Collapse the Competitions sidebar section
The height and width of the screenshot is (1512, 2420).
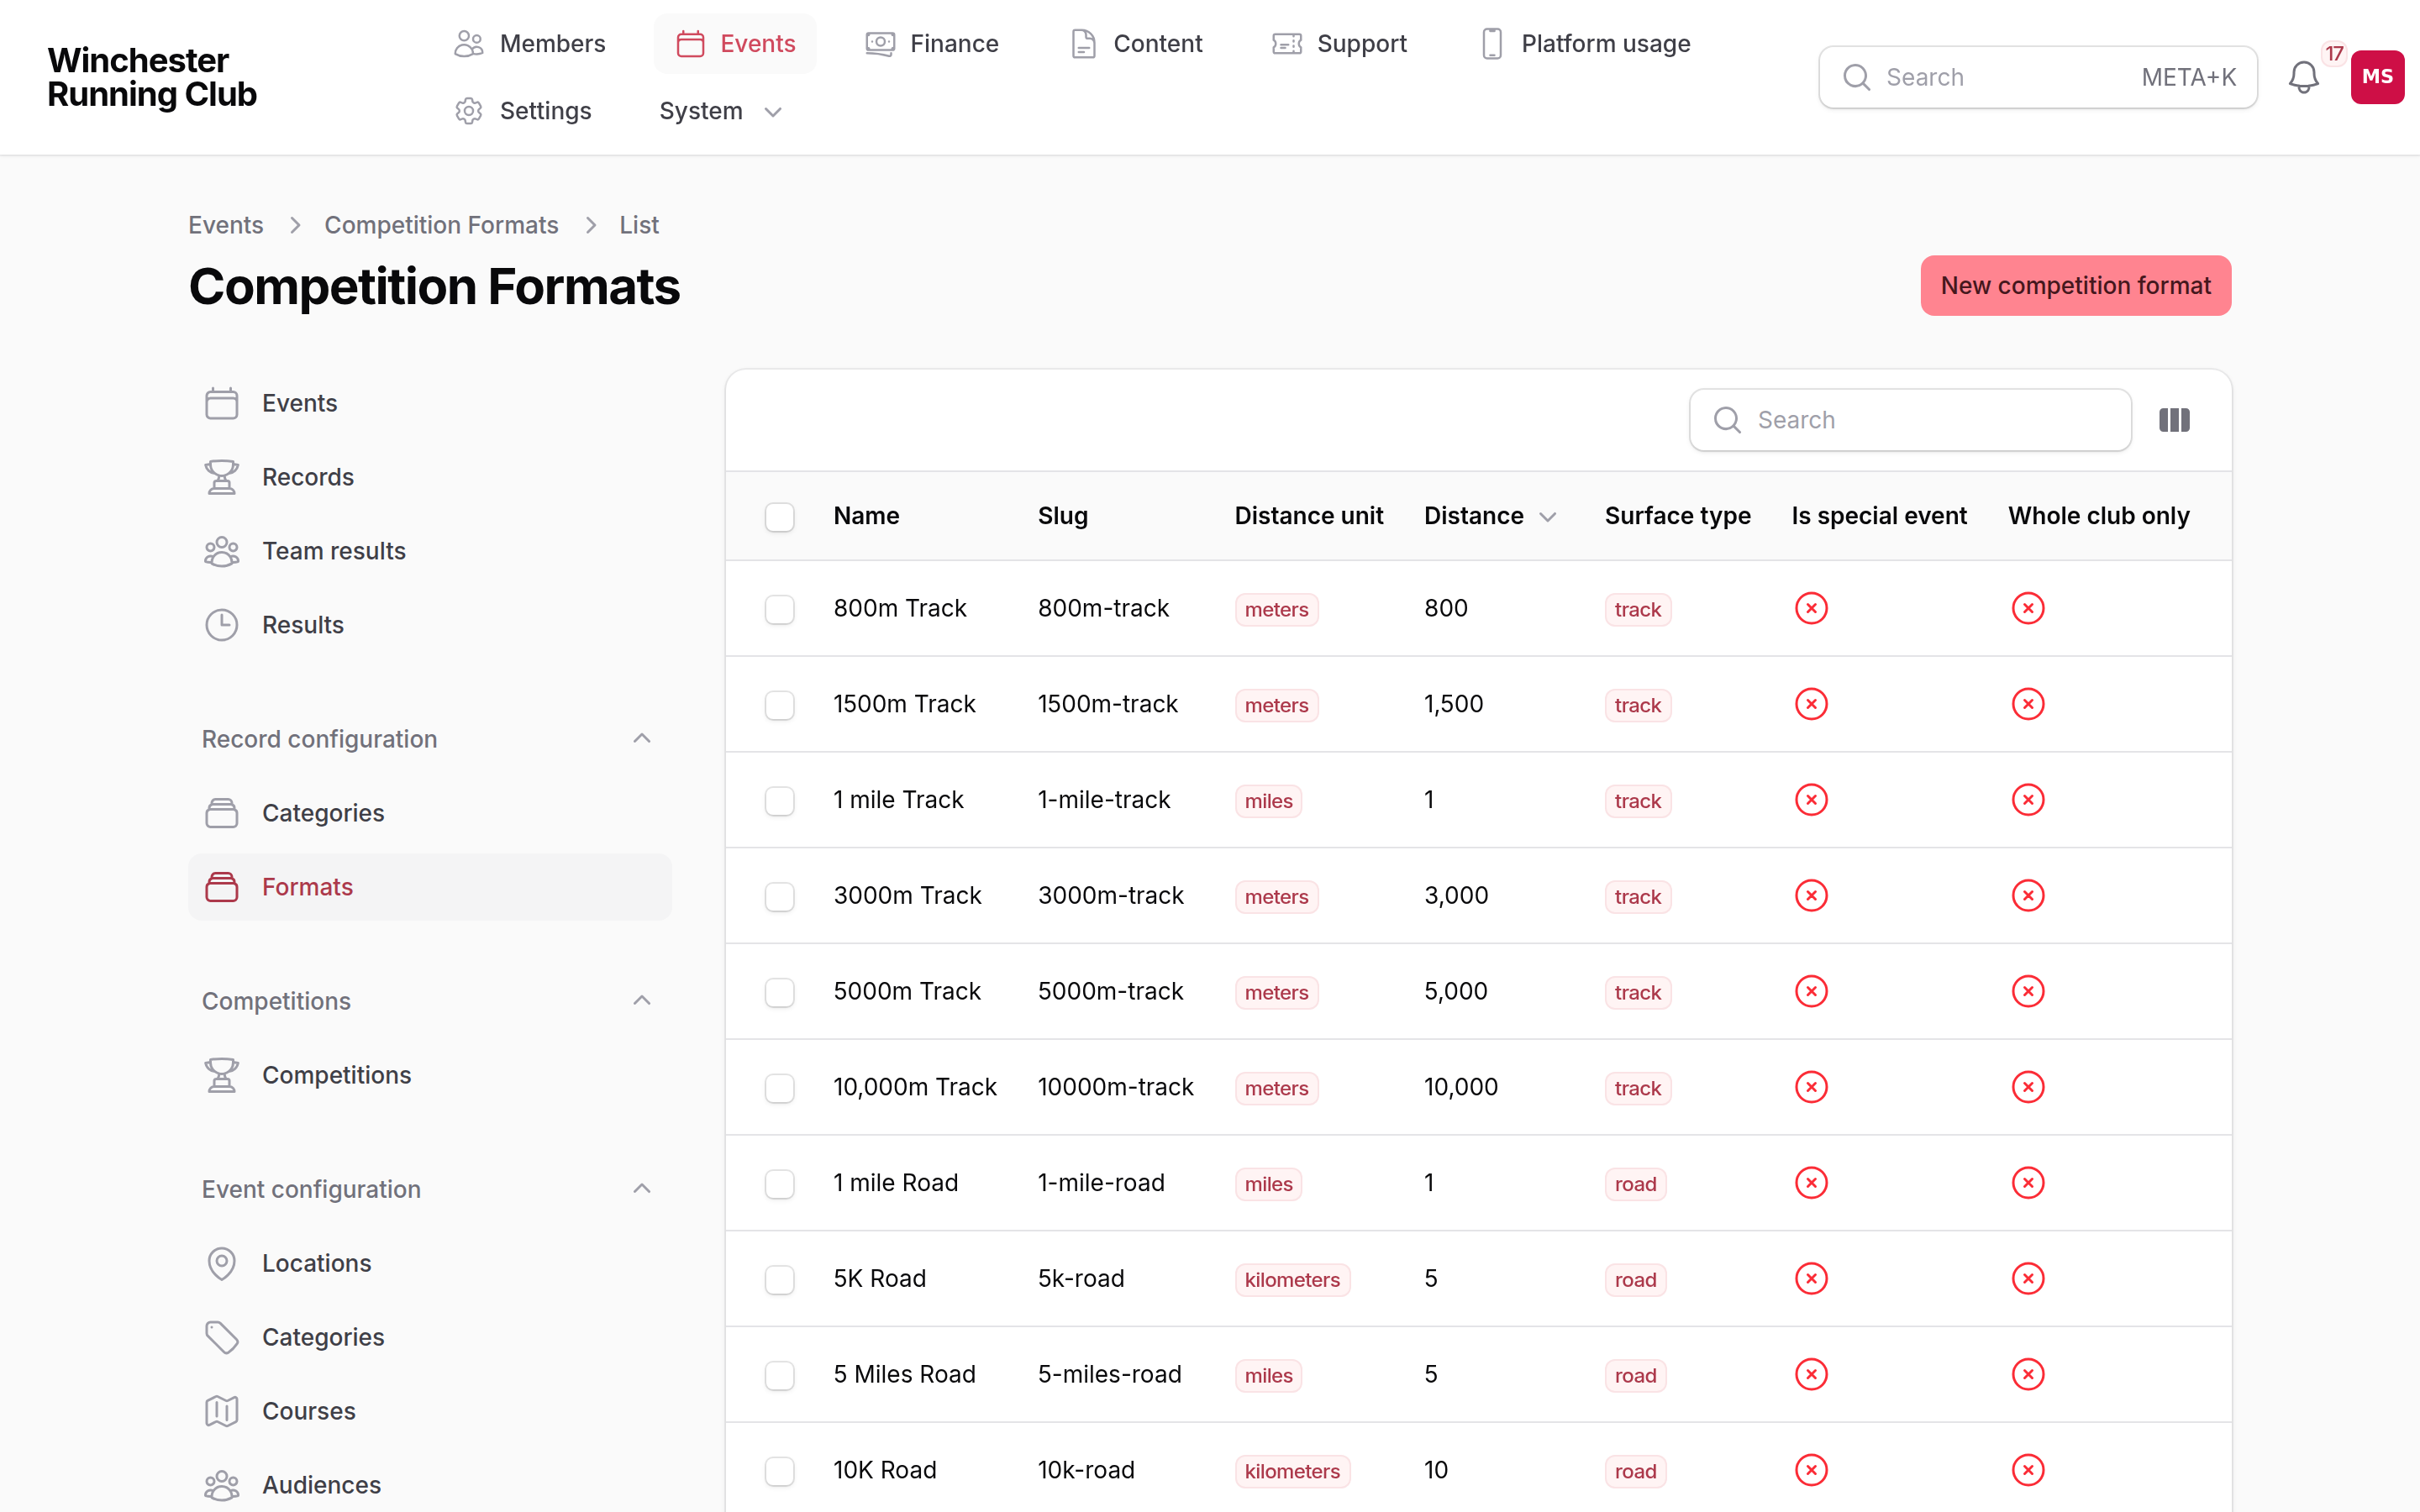pyautogui.click(x=642, y=1000)
